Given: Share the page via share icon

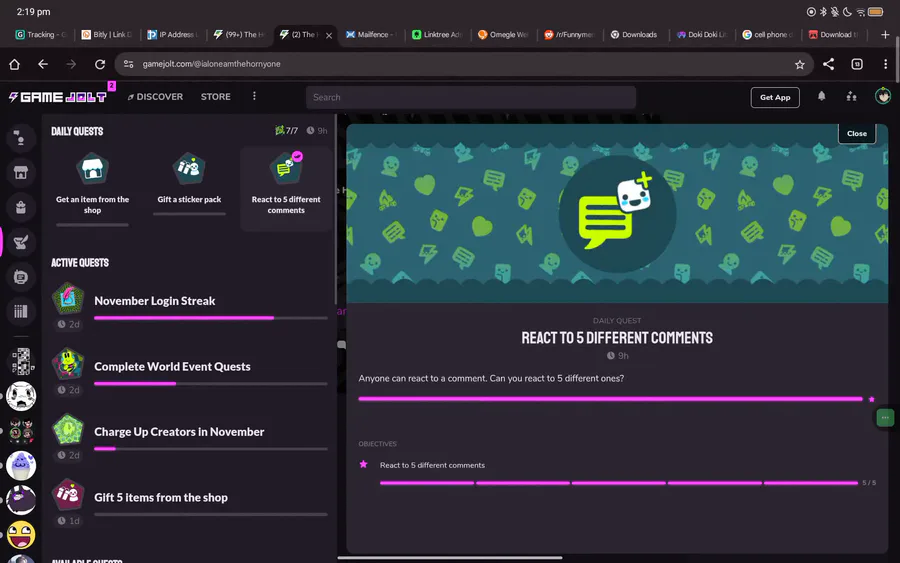Looking at the screenshot, I should tap(828, 64).
